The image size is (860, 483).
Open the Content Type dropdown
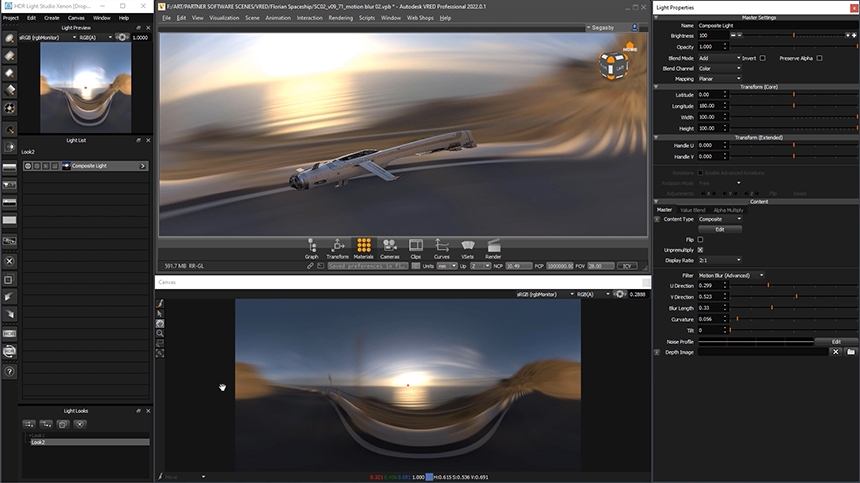pos(720,219)
